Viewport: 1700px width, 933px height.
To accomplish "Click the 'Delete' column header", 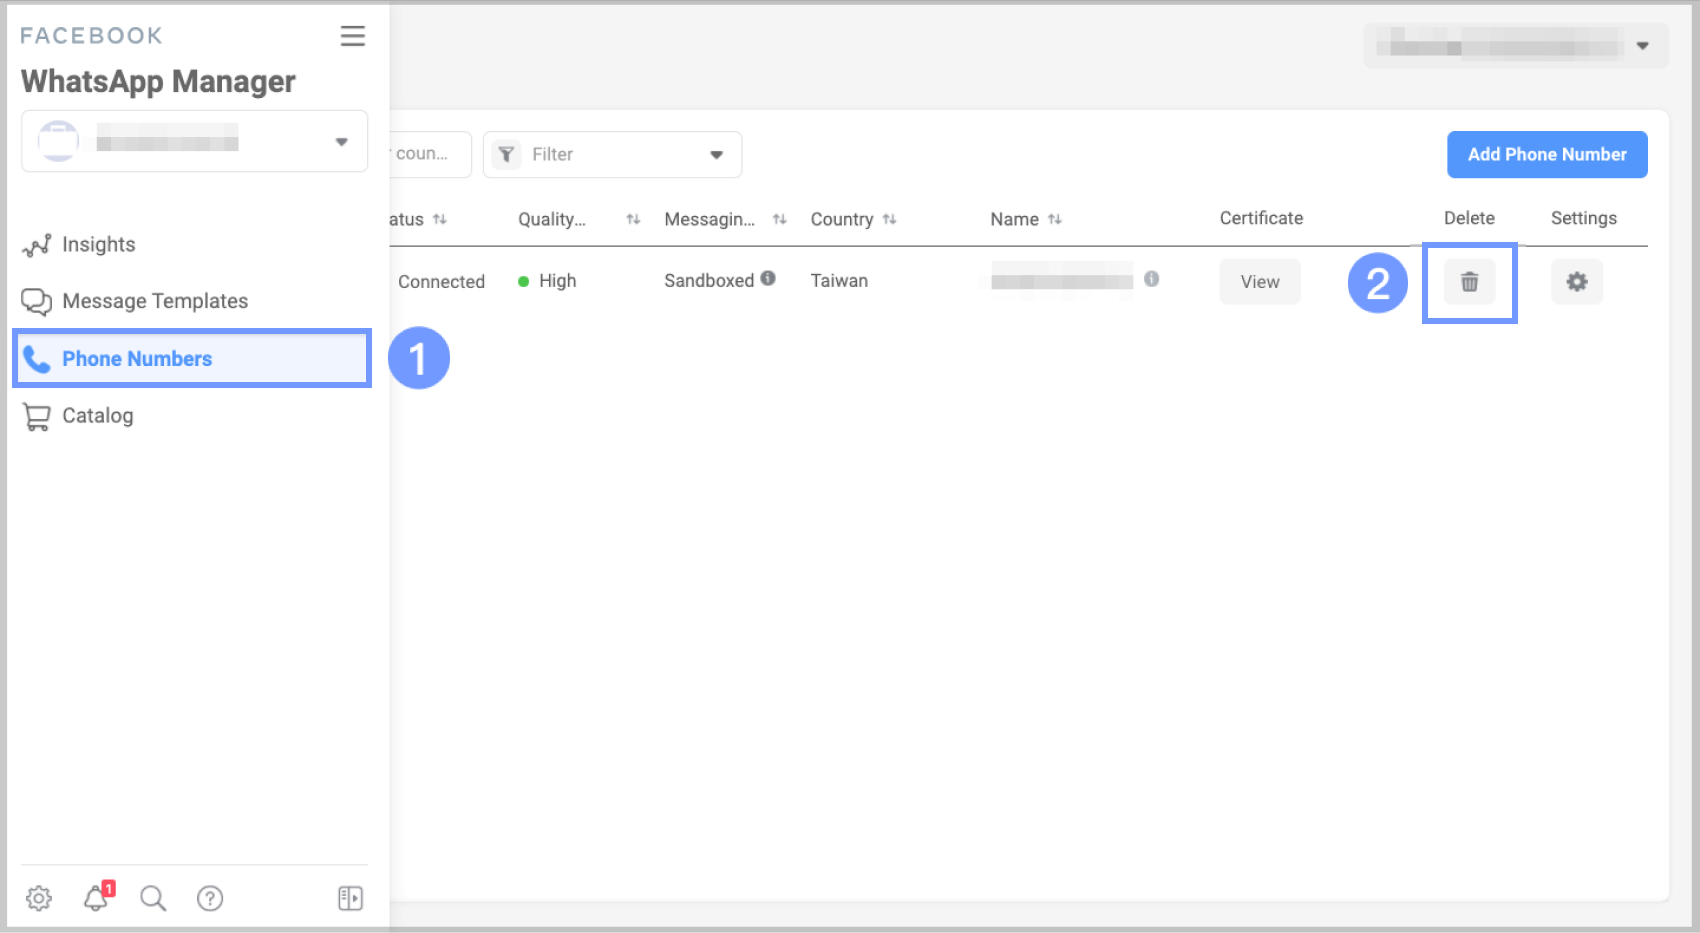I will pos(1469,219).
